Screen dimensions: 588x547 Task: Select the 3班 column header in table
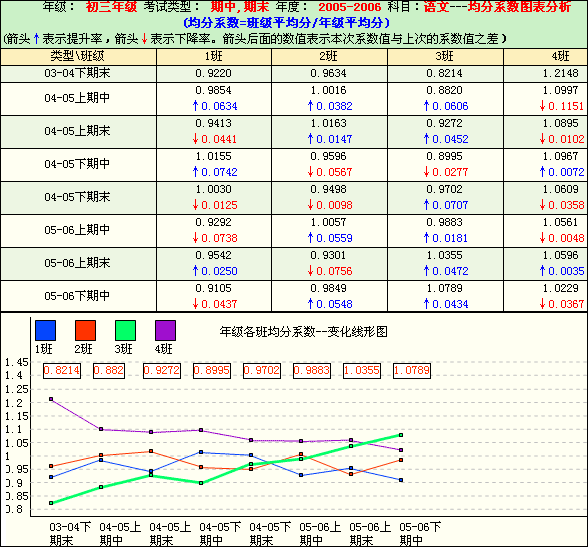[x=445, y=57]
